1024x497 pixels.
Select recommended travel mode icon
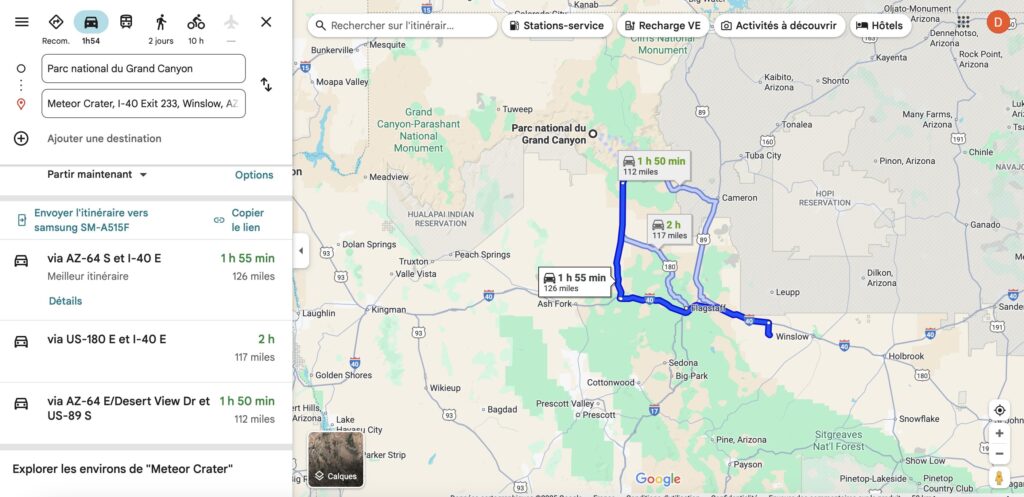(56, 22)
